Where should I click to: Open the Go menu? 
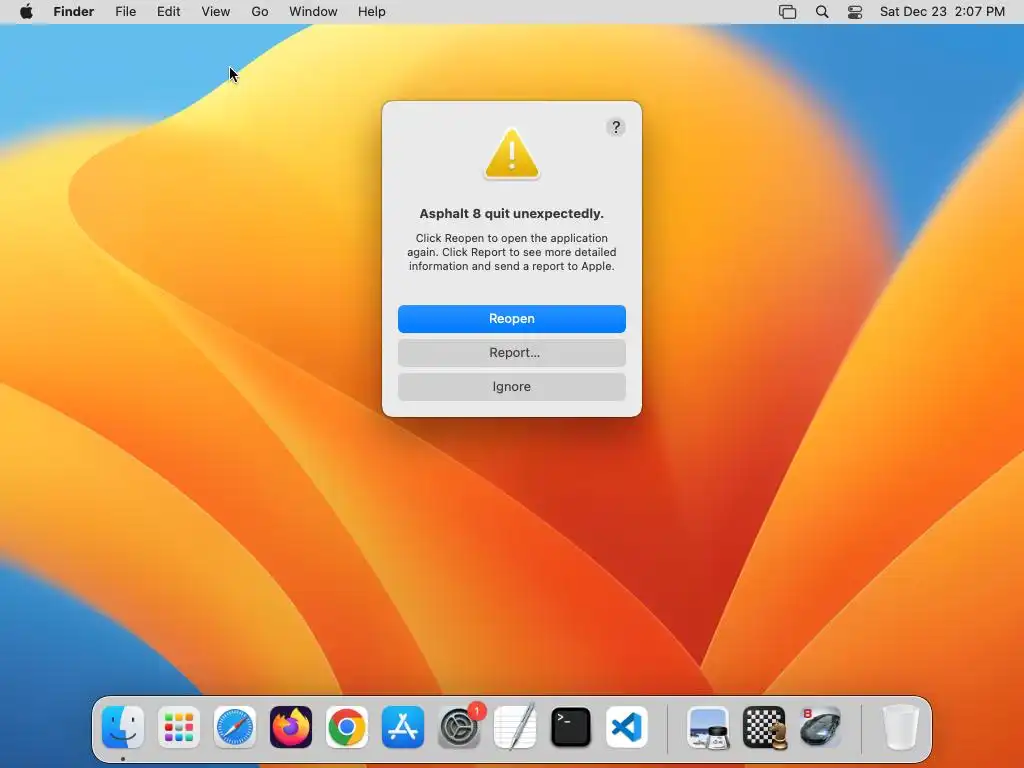click(x=260, y=12)
